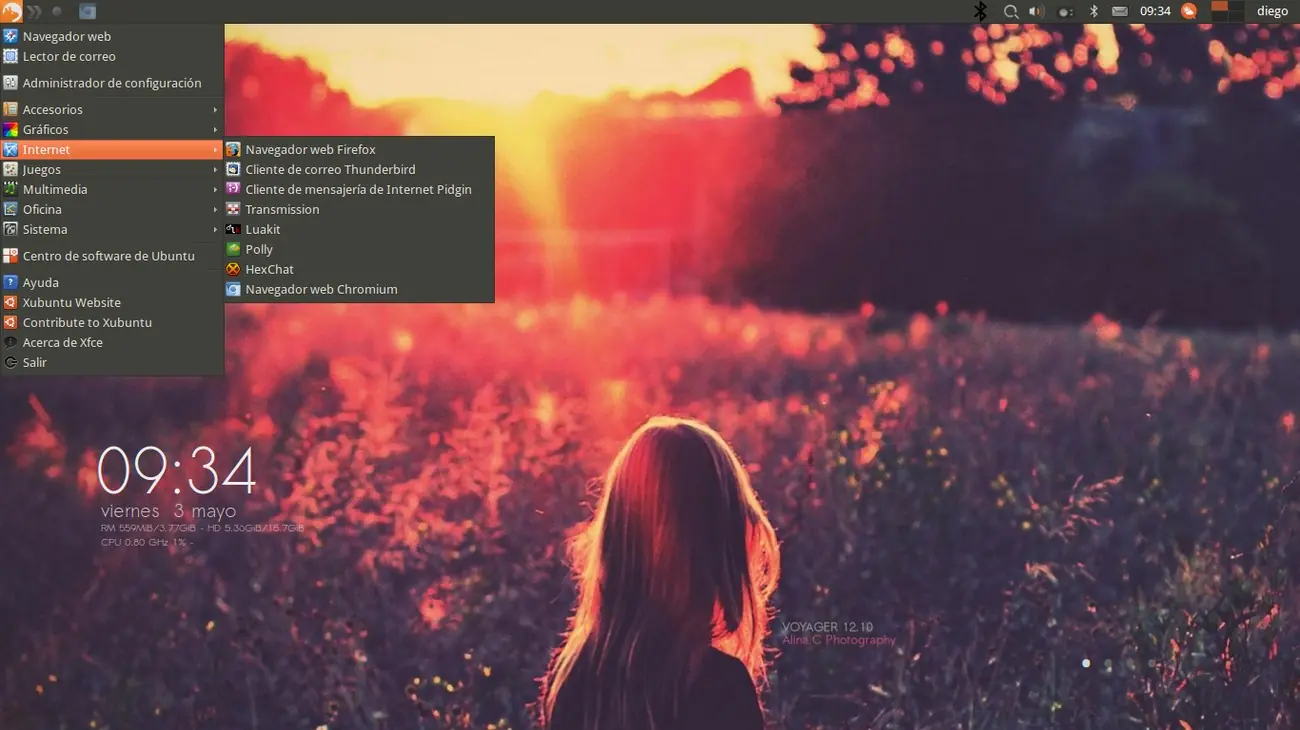Click the orange weather cloud icon
The image size is (1300, 730).
pyautogui.click(x=1189, y=11)
